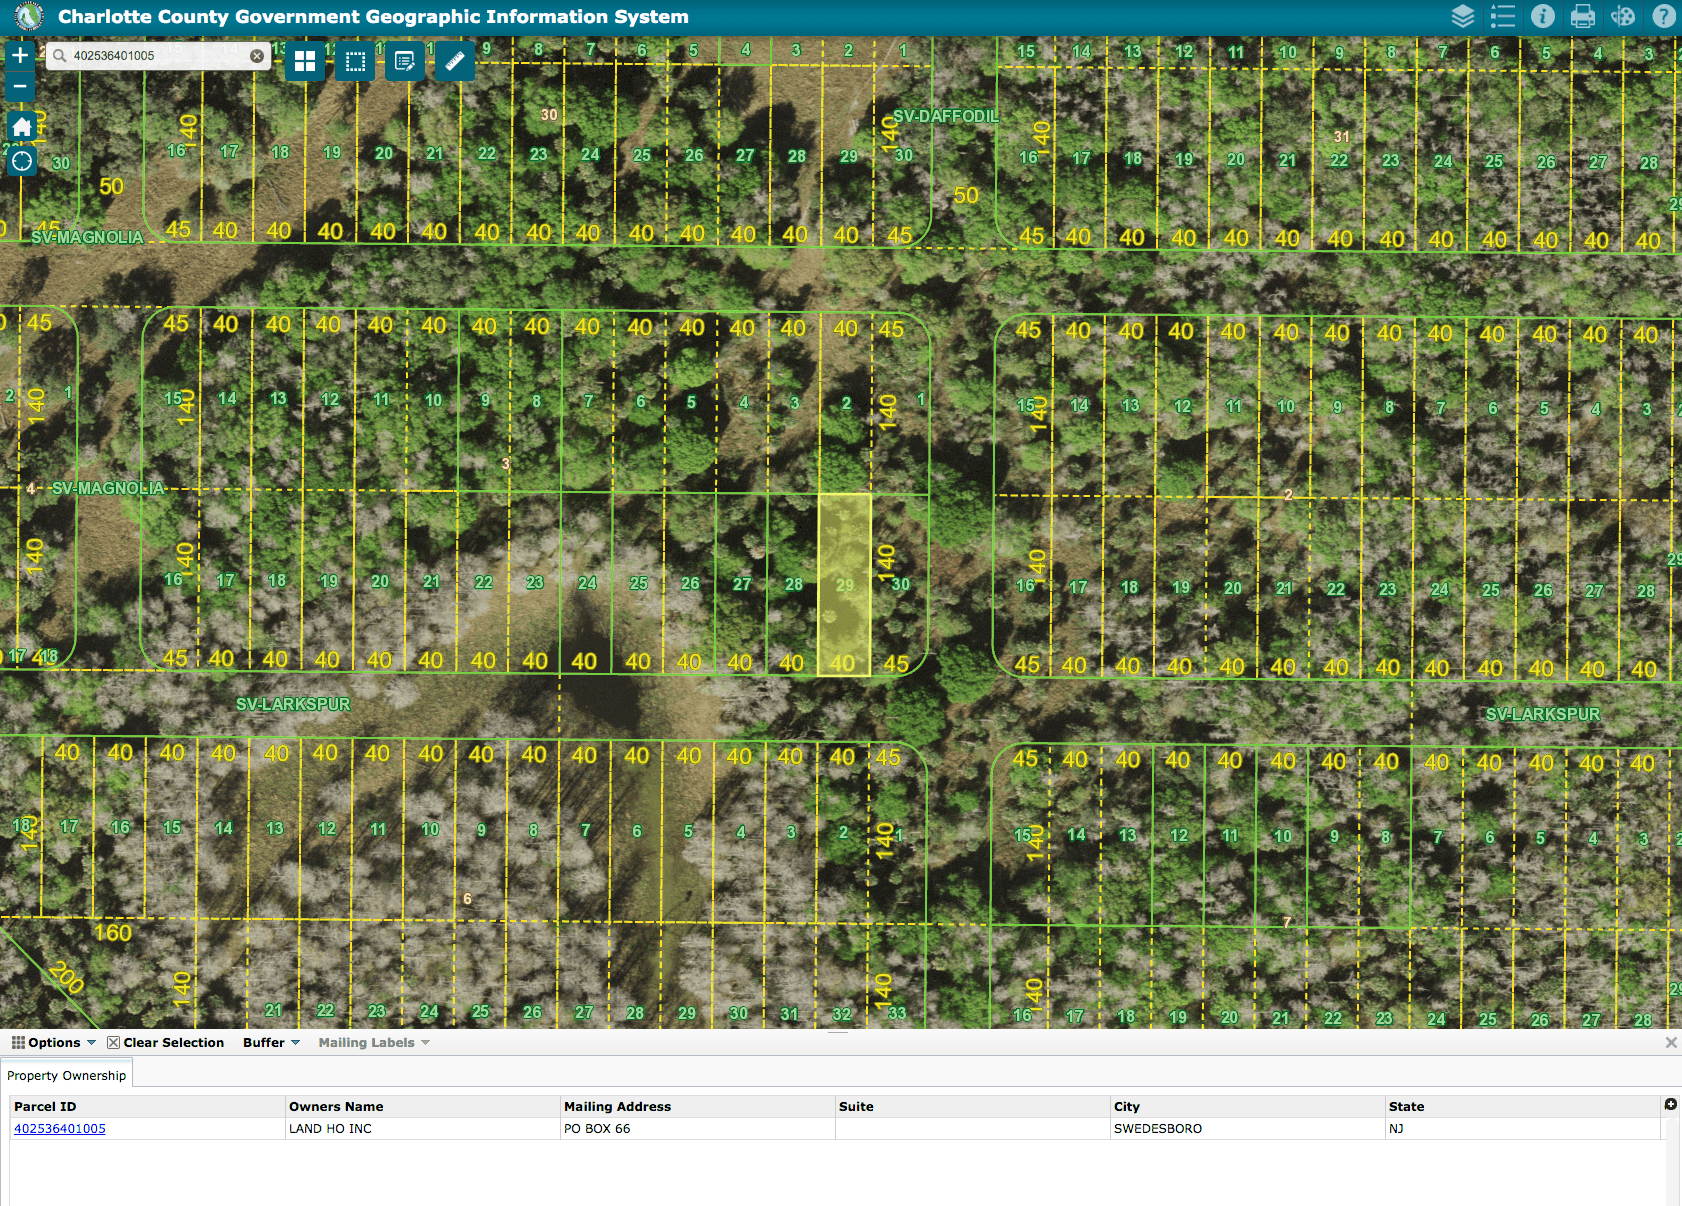Select the SWEDESBORO city cell
Screen dimensions: 1682x1206
[x=1248, y=1128]
